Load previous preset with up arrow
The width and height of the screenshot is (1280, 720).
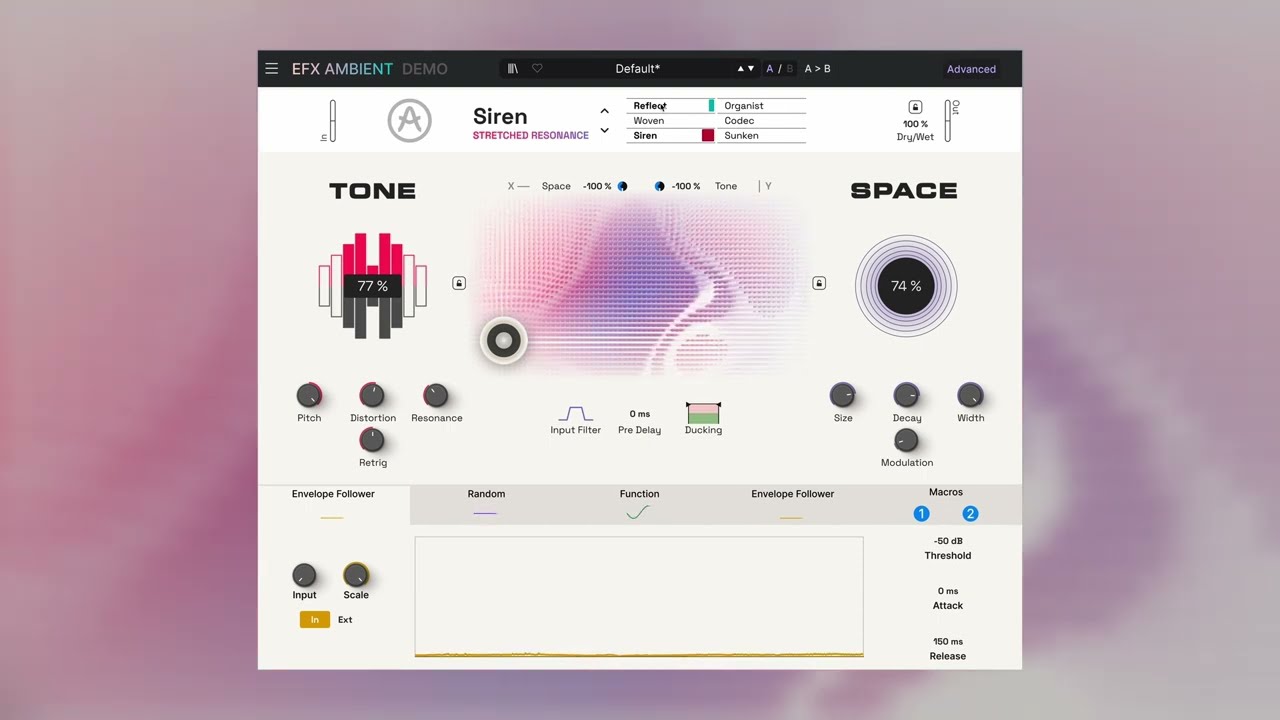pyautogui.click(x=741, y=69)
